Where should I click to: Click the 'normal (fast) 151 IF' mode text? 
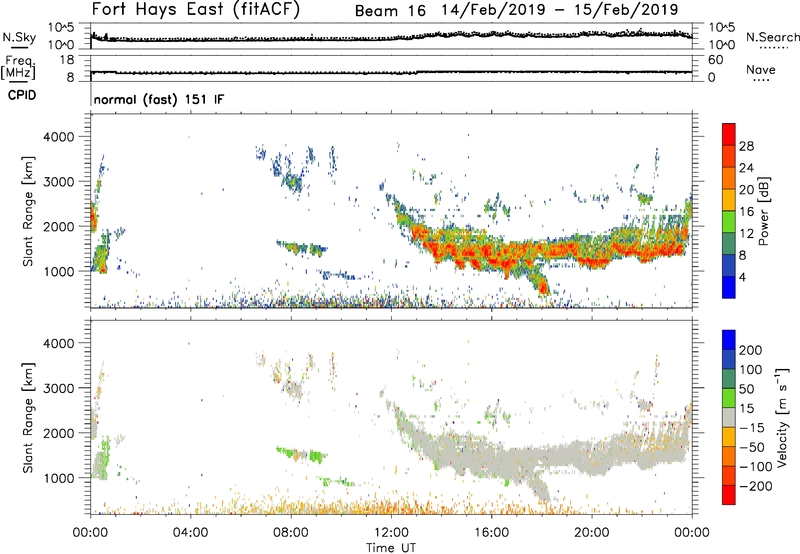pos(159,99)
